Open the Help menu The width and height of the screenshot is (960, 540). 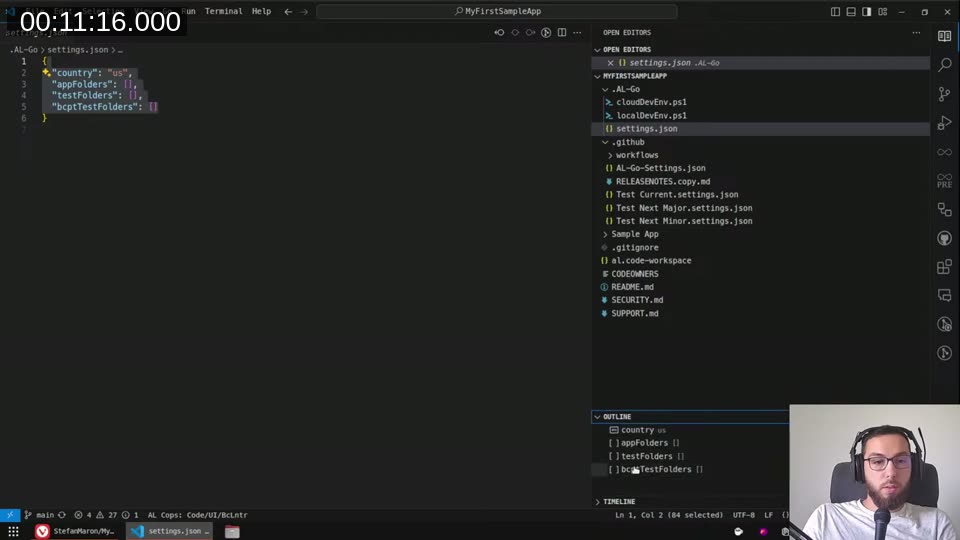click(x=261, y=11)
